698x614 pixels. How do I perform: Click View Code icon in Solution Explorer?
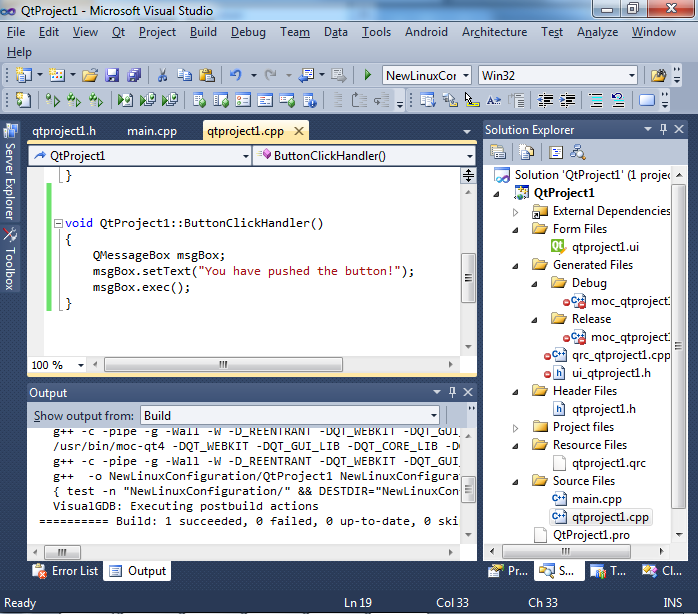tap(555, 152)
